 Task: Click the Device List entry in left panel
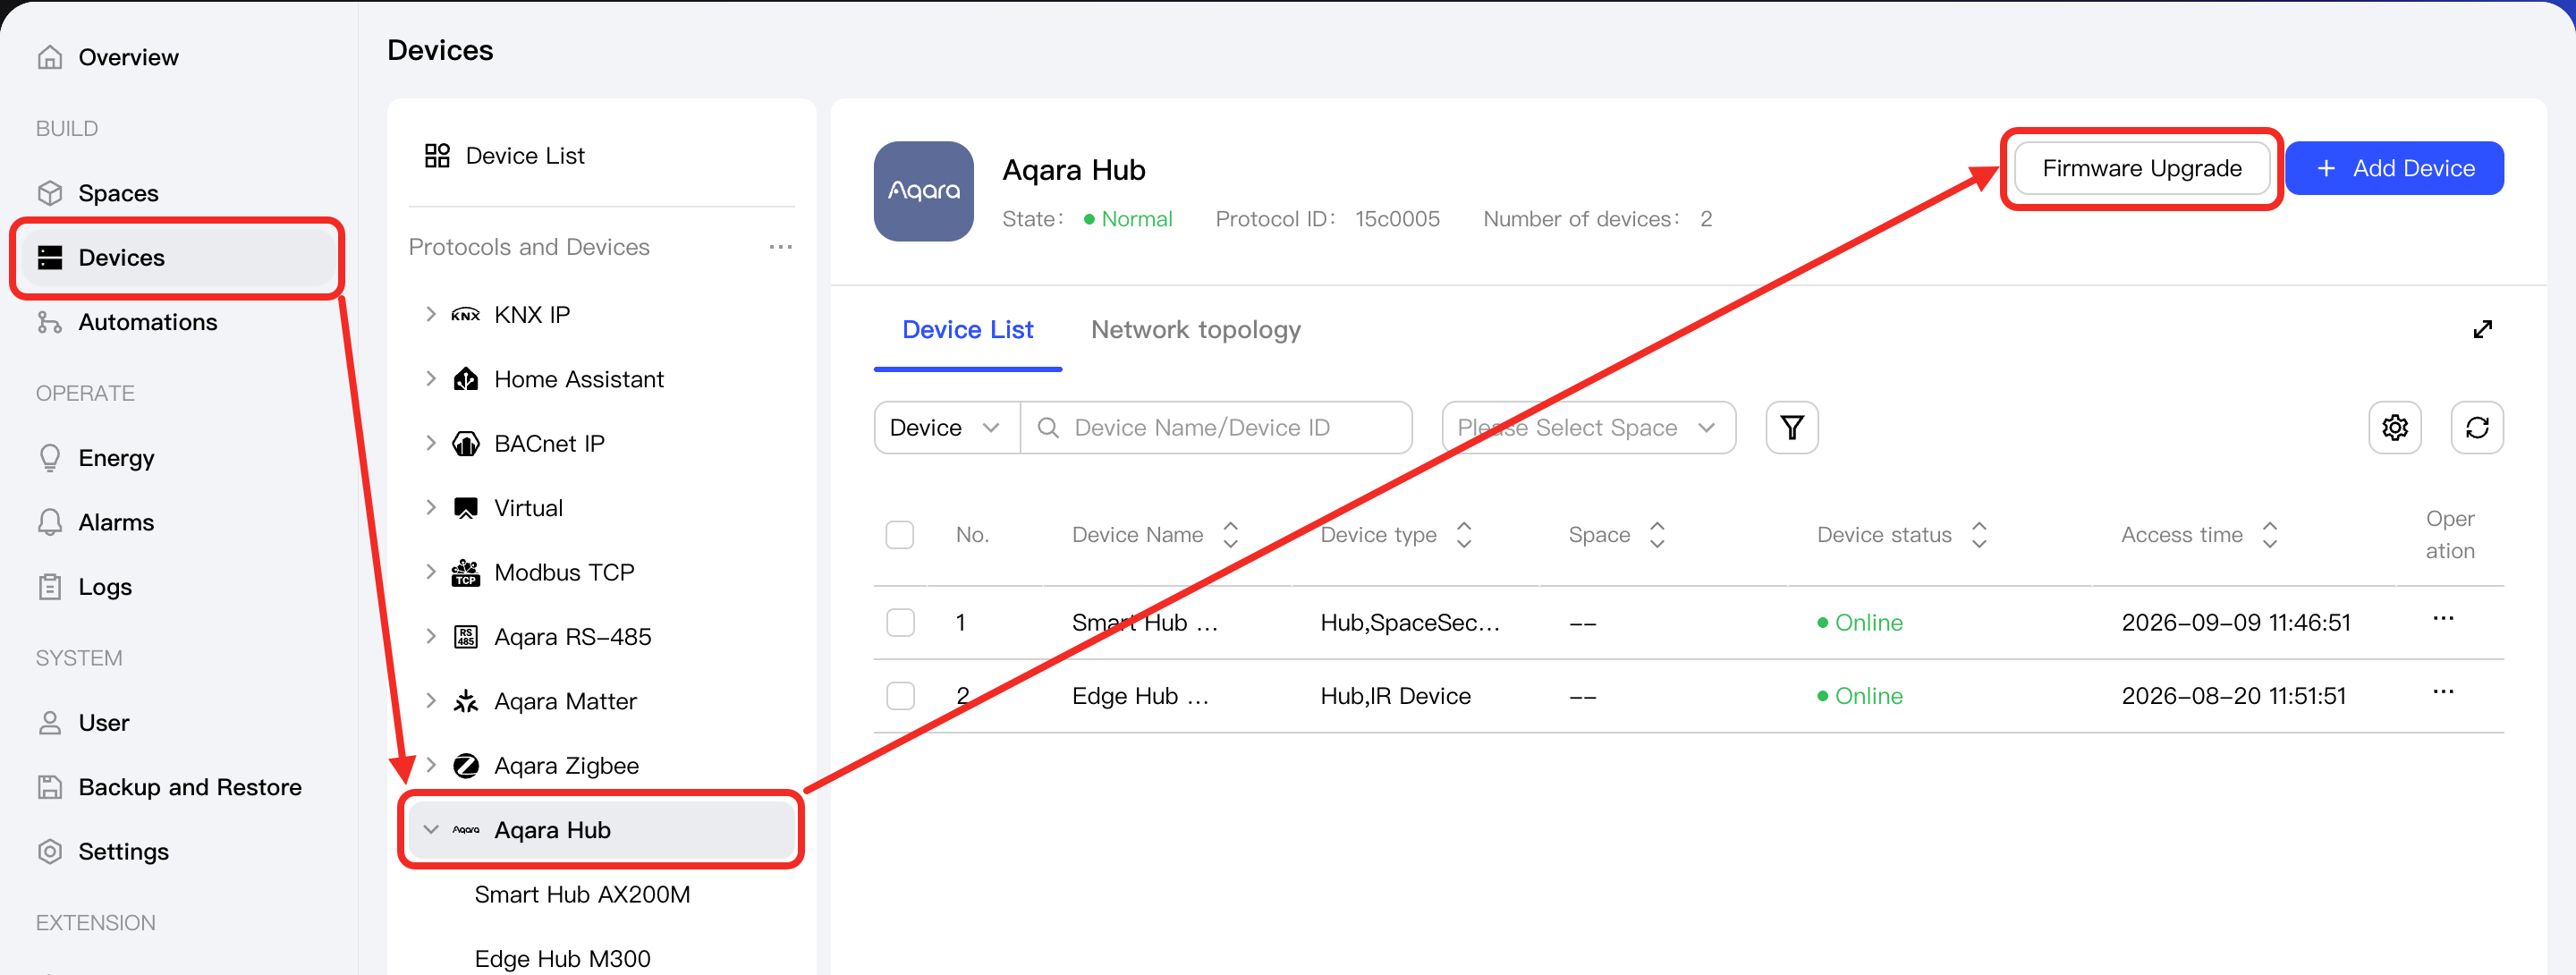click(525, 155)
